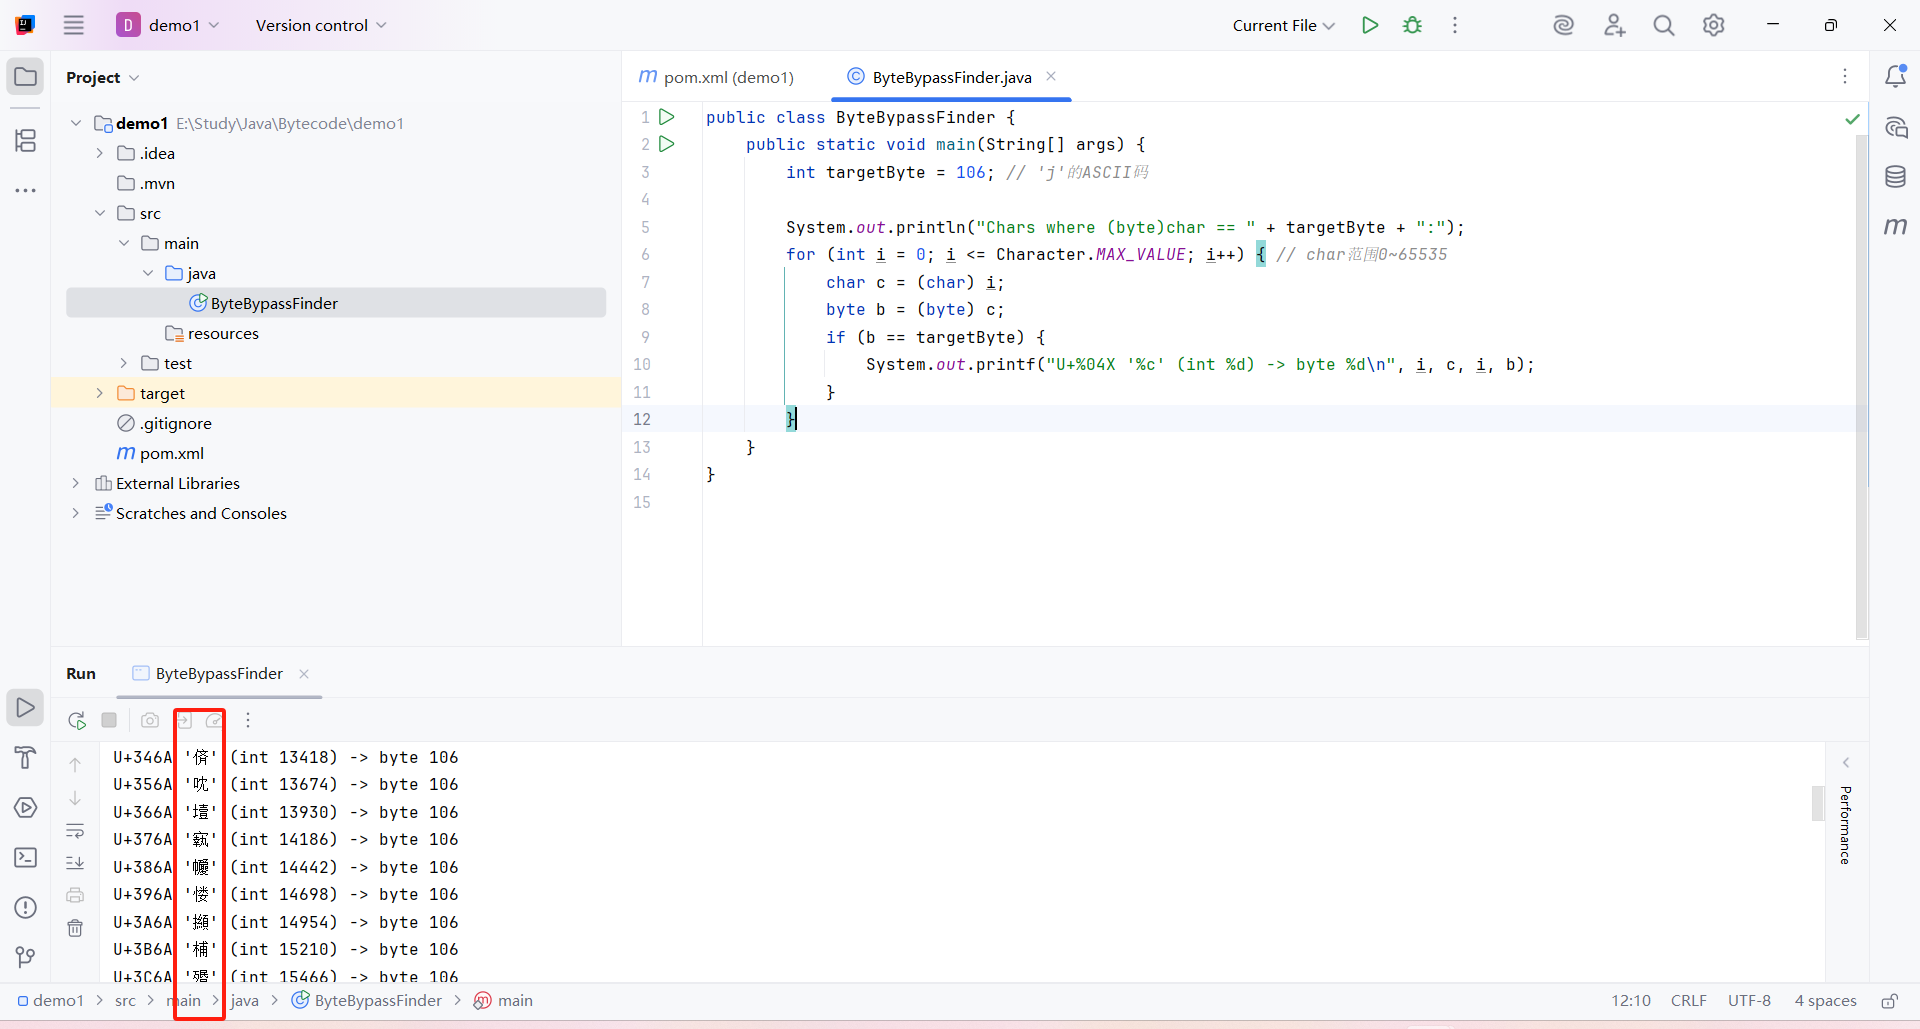Toggle soft-wrap in the console output
The width and height of the screenshot is (1920, 1029).
(x=75, y=831)
